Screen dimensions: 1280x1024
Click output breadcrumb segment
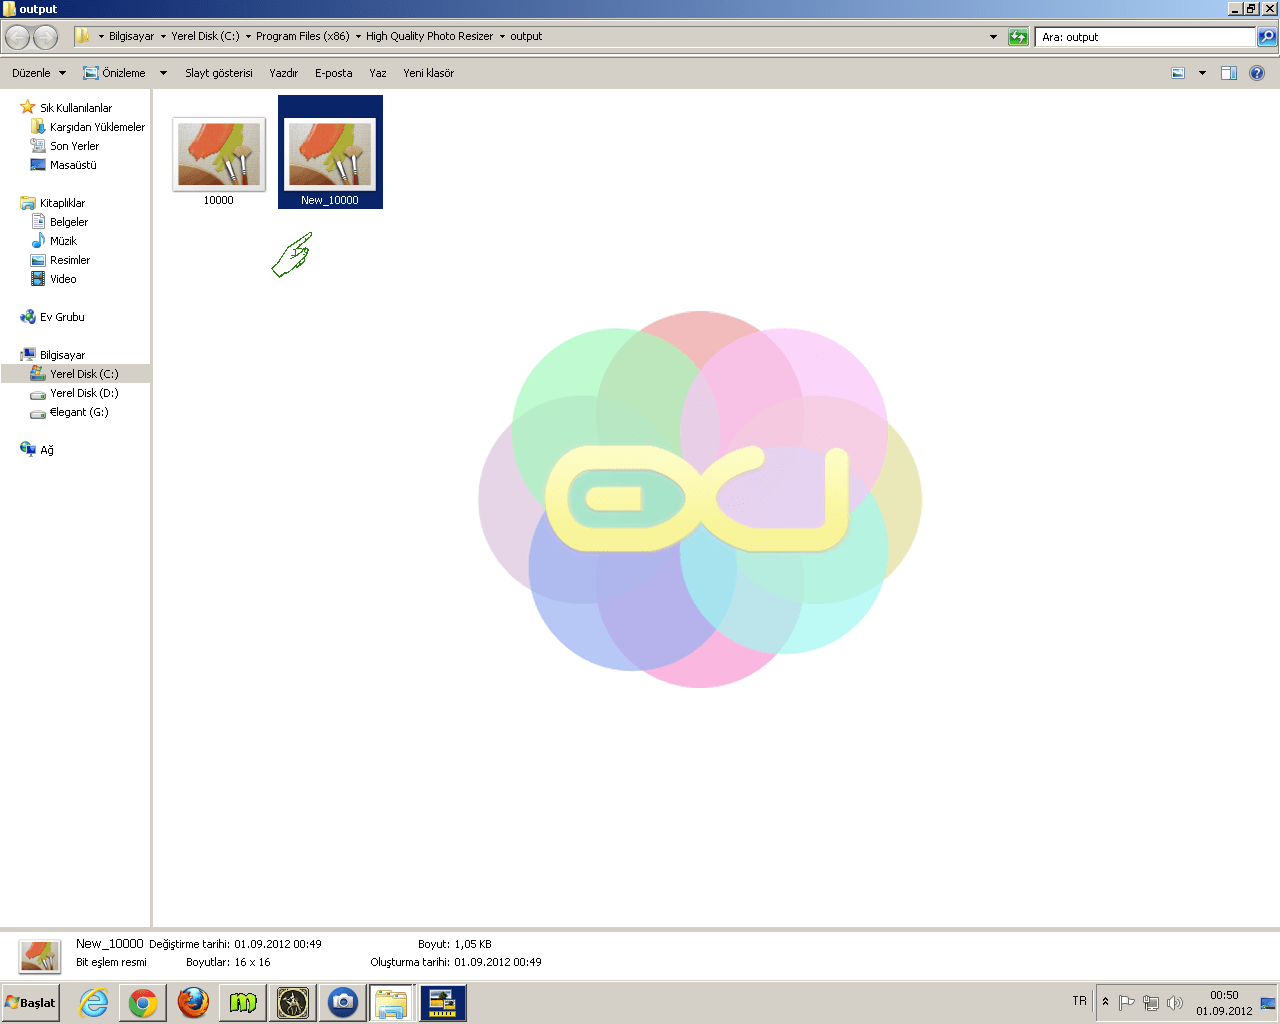coord(526,36)
